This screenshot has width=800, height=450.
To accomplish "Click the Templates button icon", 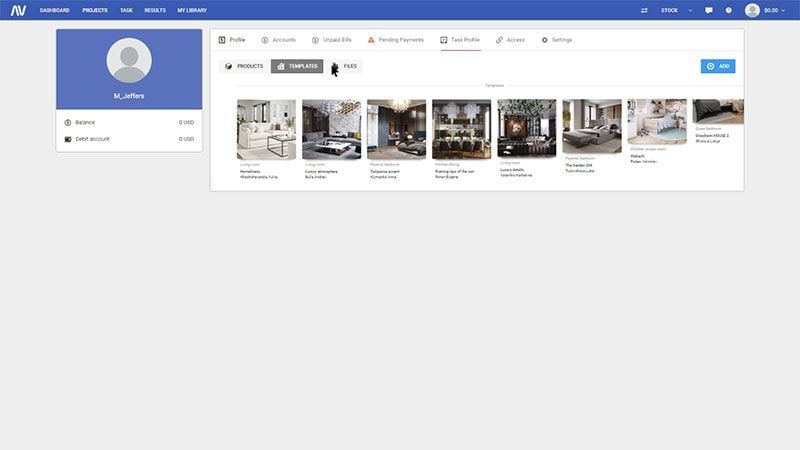I will coord(281,66).
